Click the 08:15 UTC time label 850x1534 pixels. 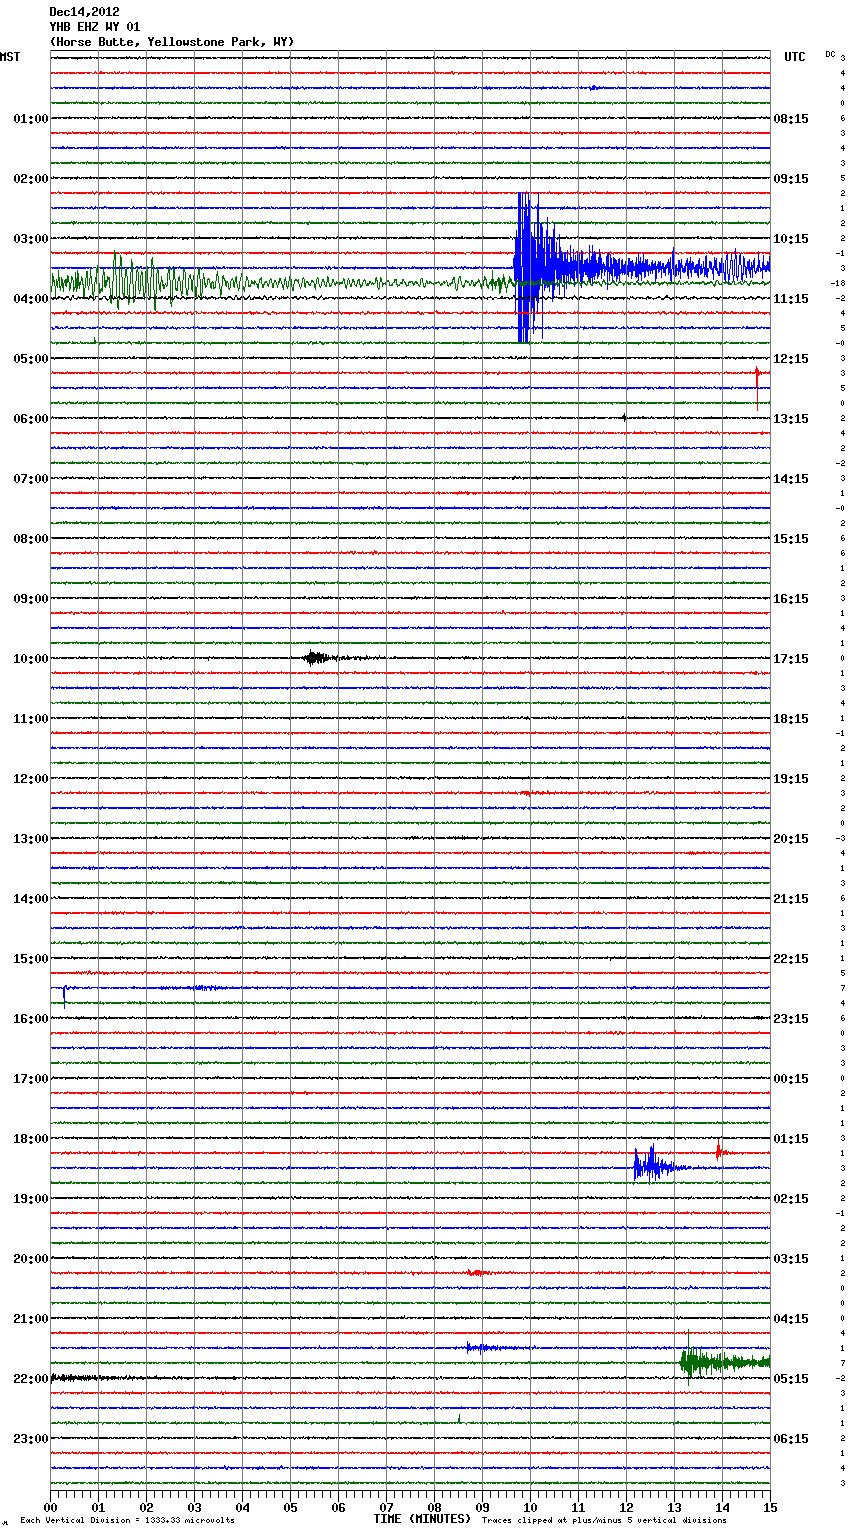pyautogui.click(x=791, y=119)
